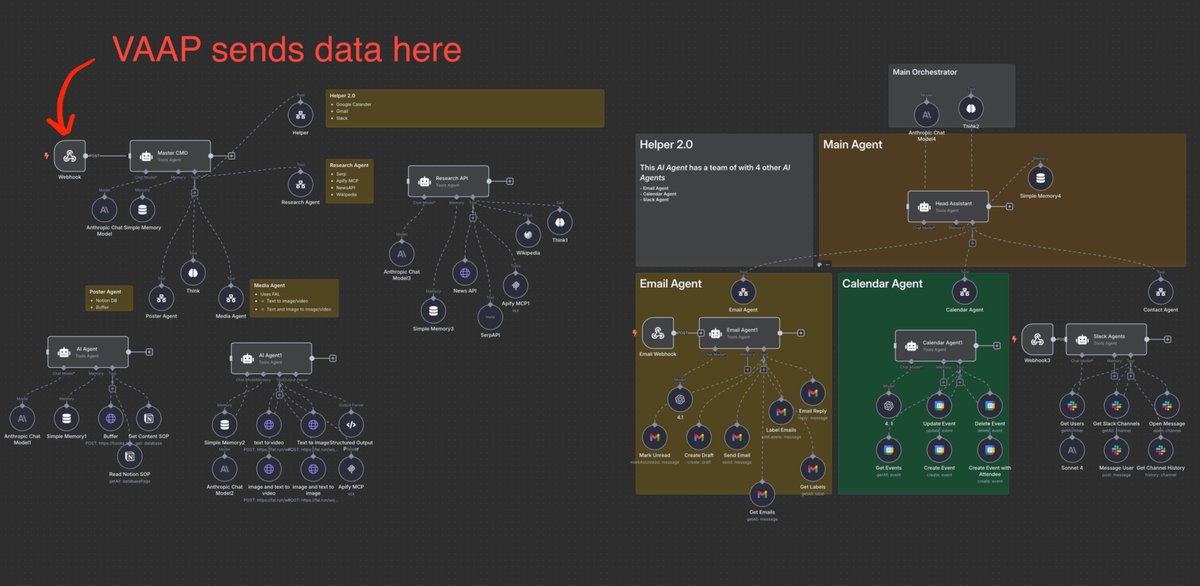Open the AI Agent1 node
1200x586 pixels.
click(271, 358)
